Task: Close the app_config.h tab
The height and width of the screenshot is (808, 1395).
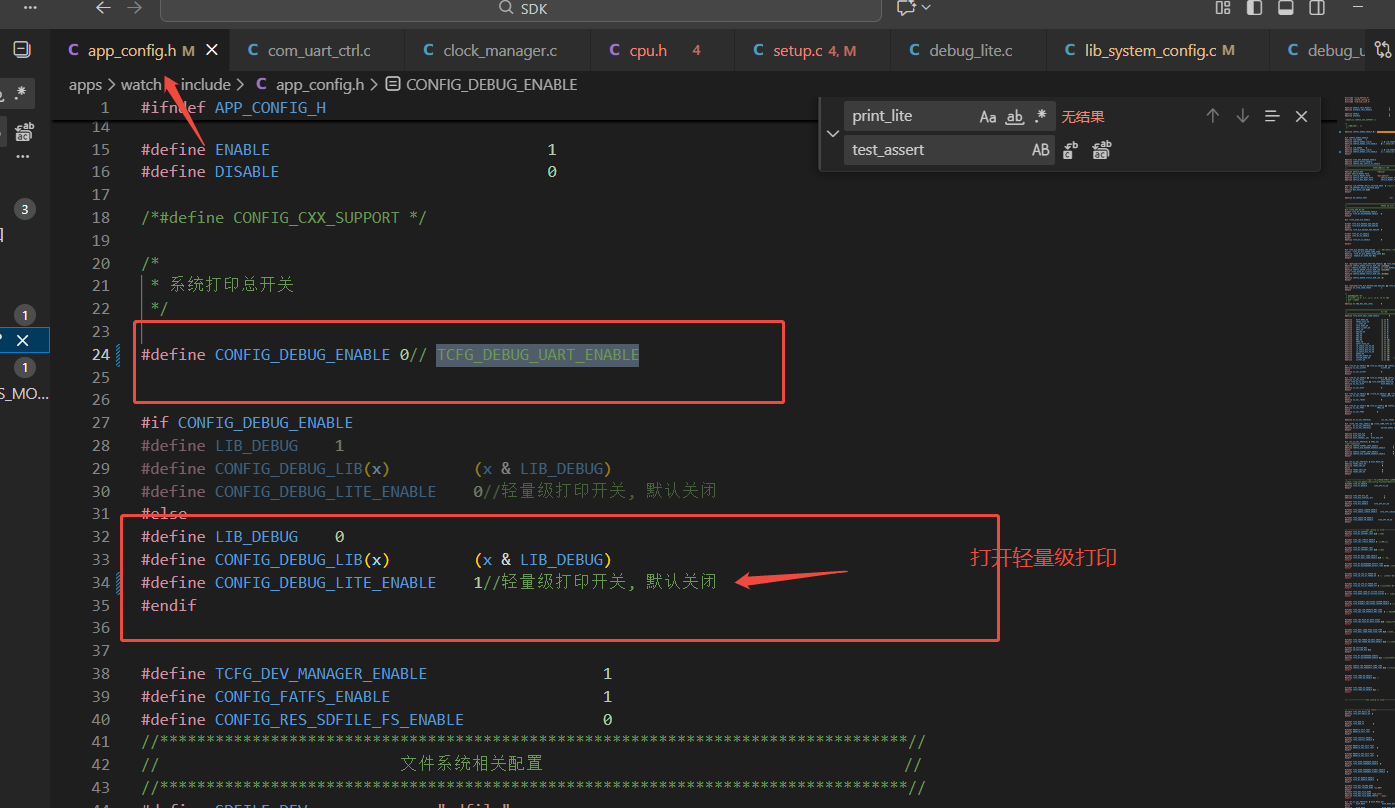Action: pos(212,50)
